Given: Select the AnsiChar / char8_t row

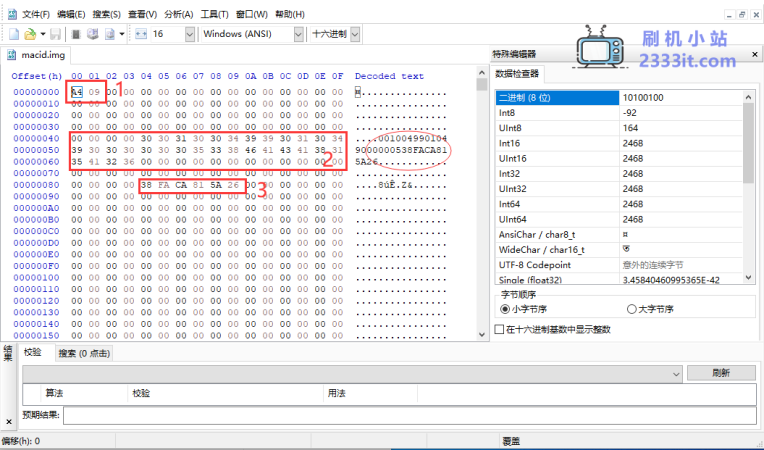Looking at the screenshot, I should (x=619, y=234).
